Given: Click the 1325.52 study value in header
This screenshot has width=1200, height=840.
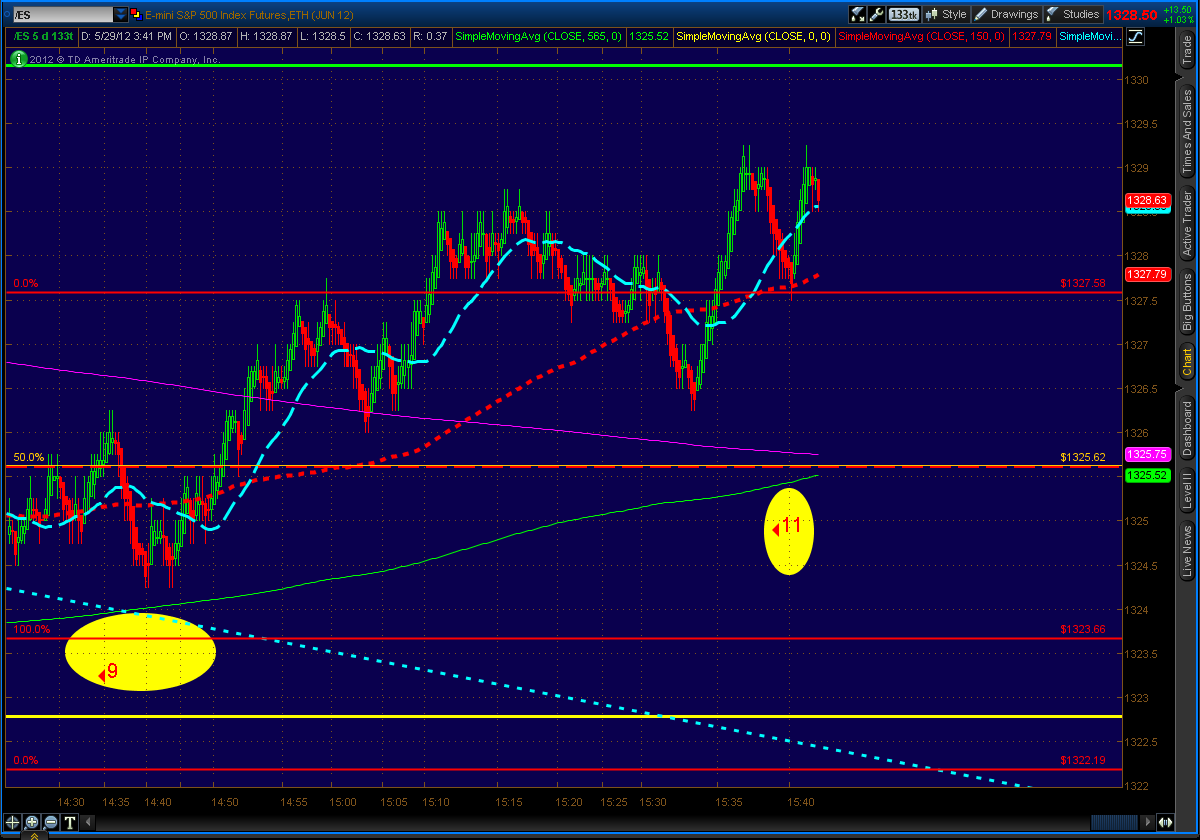Looking at the screenshot, I should [650, 36].
